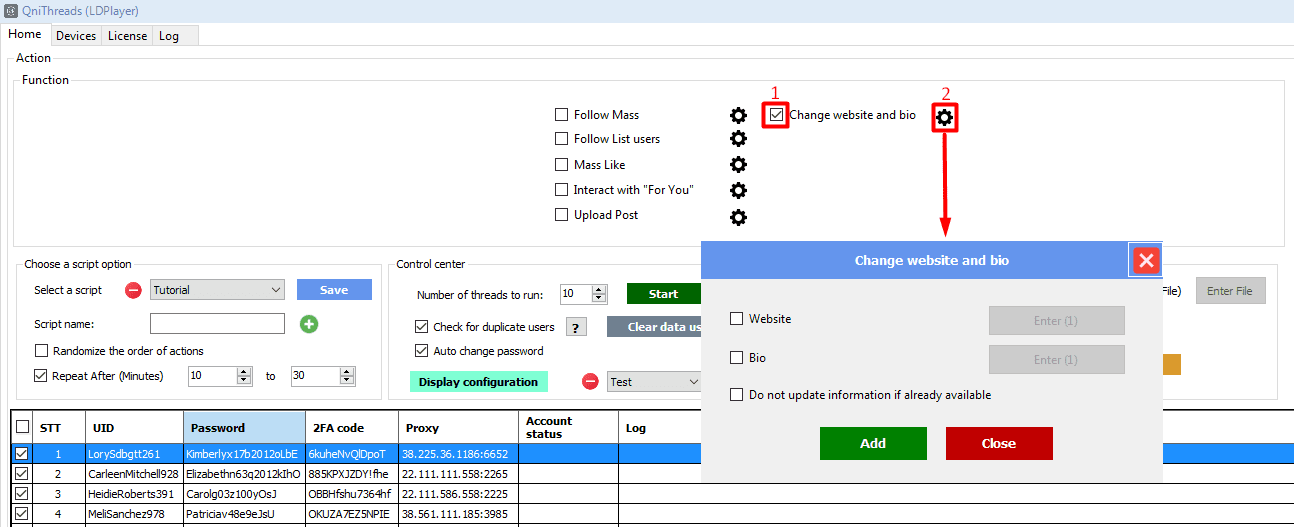
Task: Uncheck Change website and bio checkbox
Action: (776, 115)
